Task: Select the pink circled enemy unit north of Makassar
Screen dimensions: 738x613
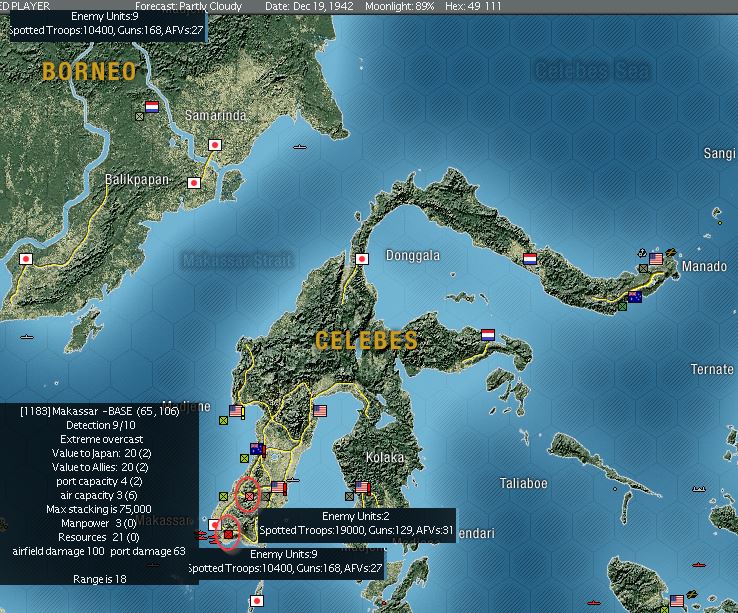Action: point(249,496)
